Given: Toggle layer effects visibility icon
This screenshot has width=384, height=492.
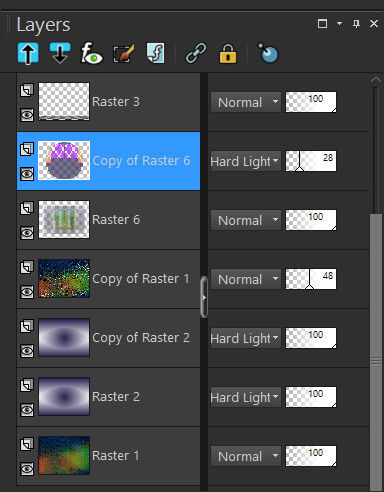Looking at the screenshot, I should point(92,53).
